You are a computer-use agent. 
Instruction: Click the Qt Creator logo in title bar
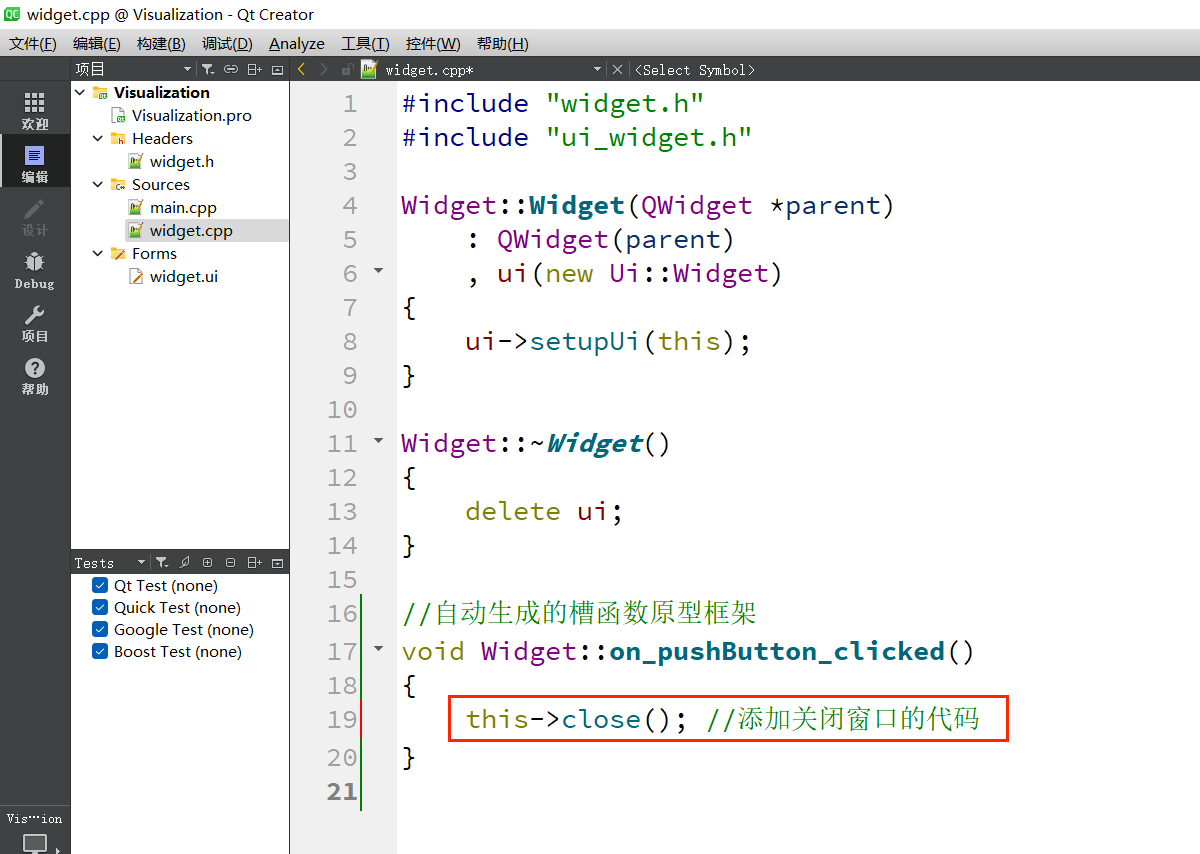[12, 13]
